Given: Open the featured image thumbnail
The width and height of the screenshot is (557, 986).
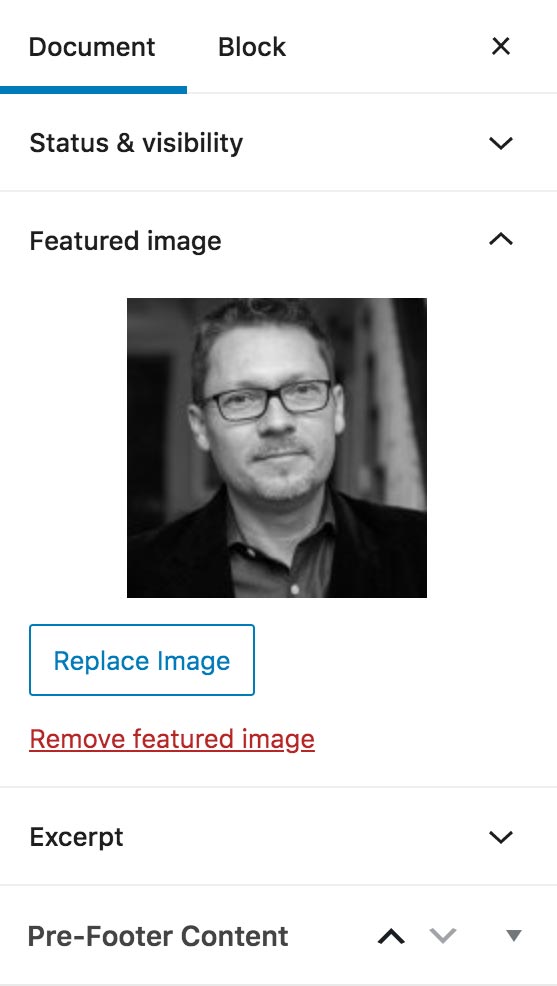Looking at the screenshot, I should point(277,448).
